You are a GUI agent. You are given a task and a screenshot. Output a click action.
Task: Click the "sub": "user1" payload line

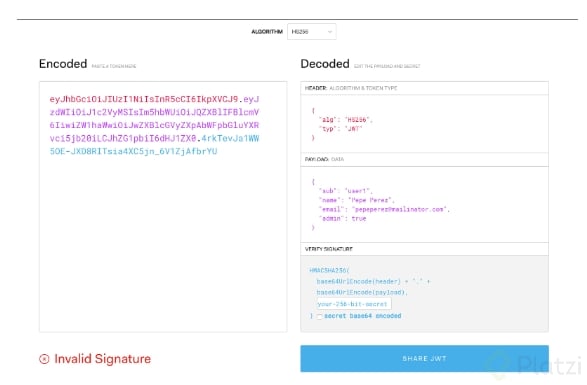(x=345, y=191)
